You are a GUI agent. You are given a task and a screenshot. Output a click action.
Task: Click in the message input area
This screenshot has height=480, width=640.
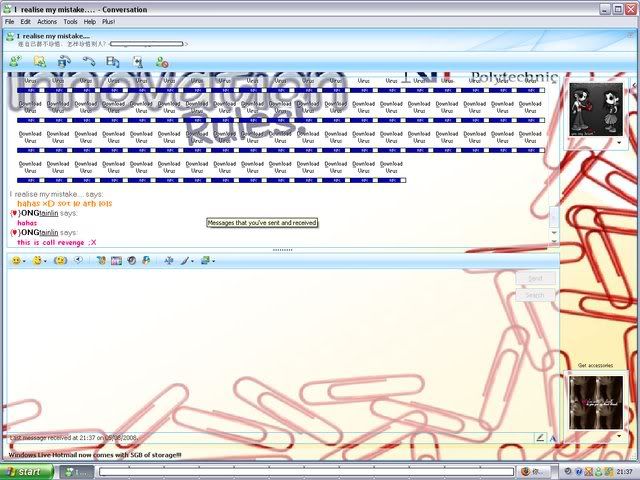coord(260,349)
